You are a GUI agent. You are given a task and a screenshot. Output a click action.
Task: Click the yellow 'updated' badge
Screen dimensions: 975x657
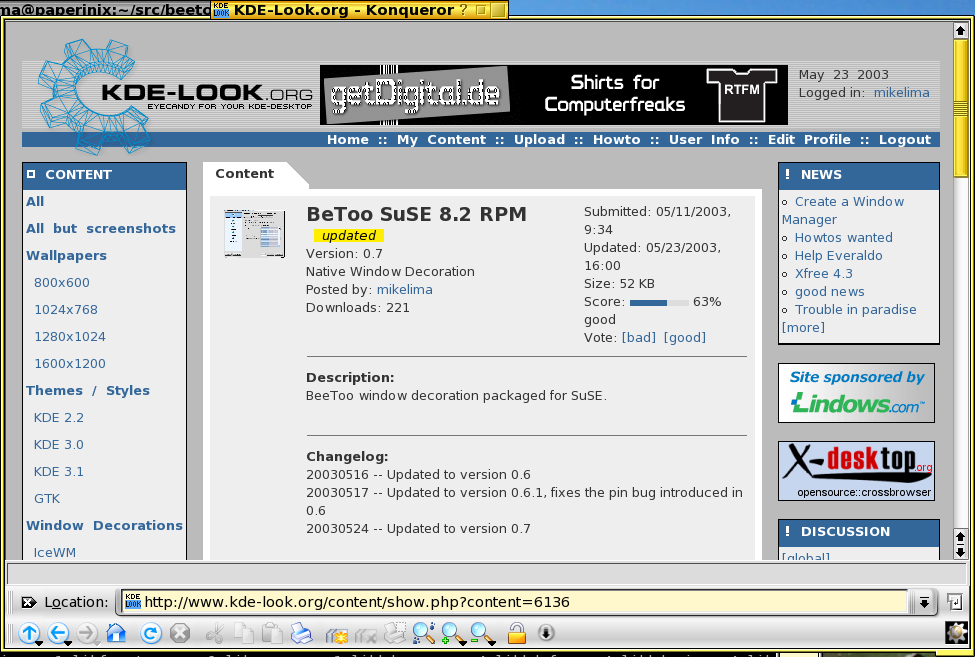pos(348,236)
